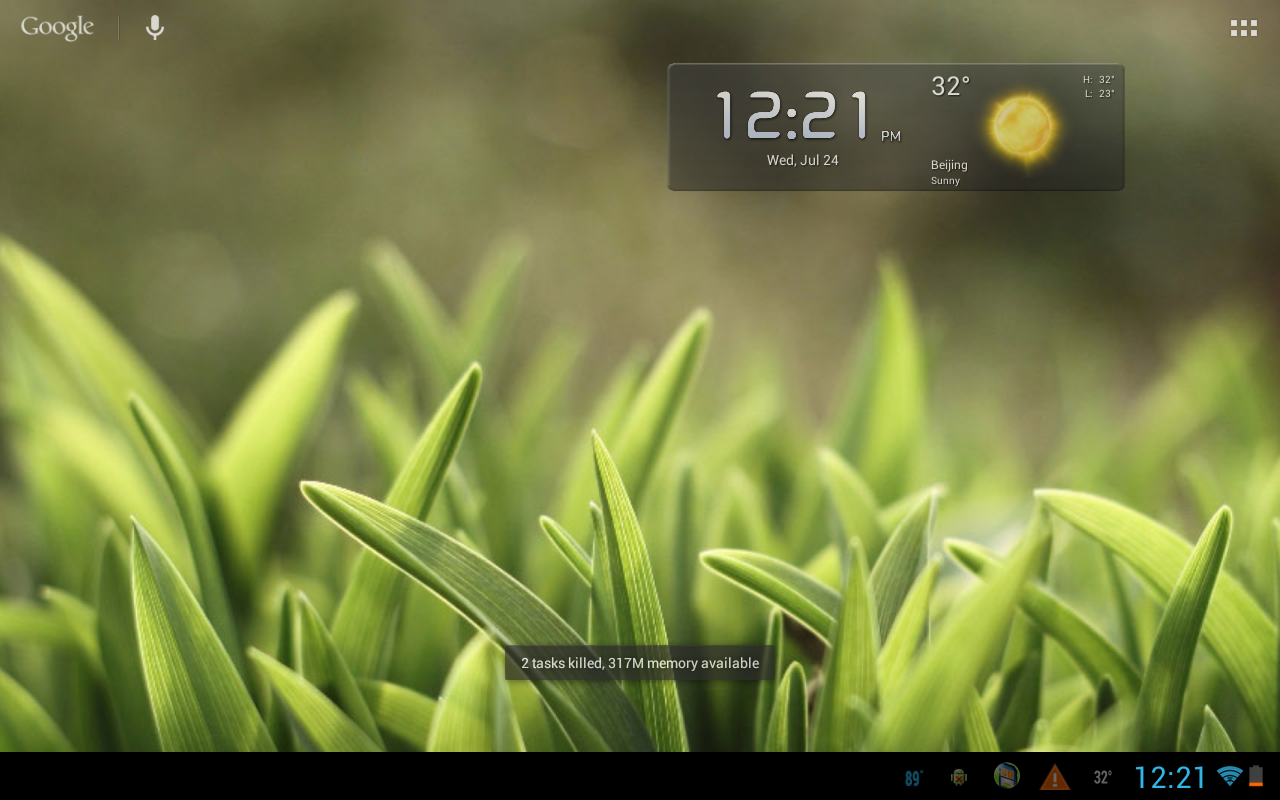Select the Google search logo
1280x800 pixels.
pyautogui.click(x=56, y=27)
